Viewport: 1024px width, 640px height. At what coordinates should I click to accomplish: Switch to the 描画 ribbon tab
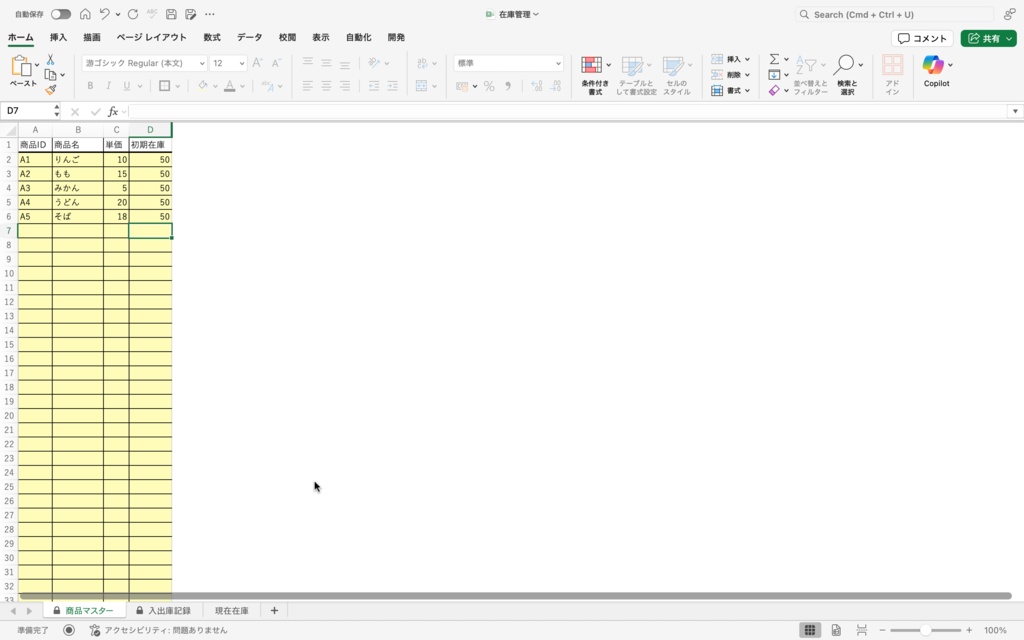pos(92,37)
